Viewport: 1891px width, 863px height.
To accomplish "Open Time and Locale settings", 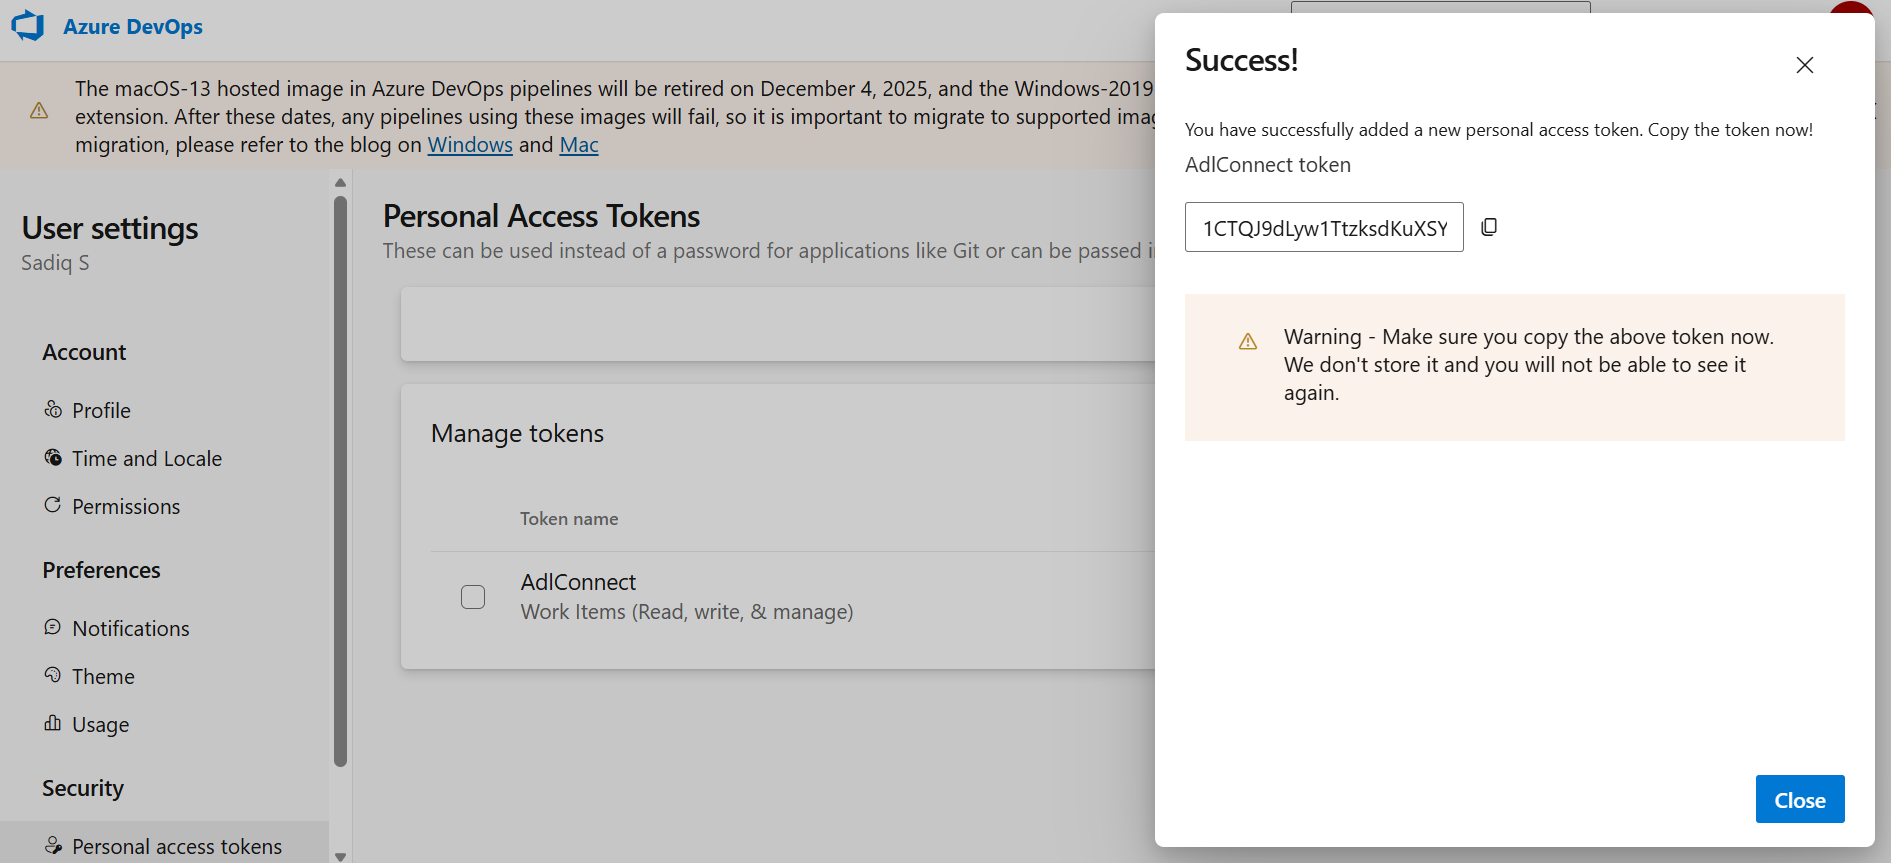I will [147, 458].
